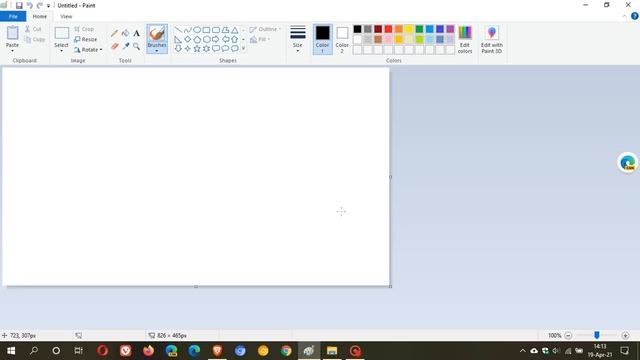Click the Crop button
The height and width of the screenshot is (360, 640).
coord(84,29)
